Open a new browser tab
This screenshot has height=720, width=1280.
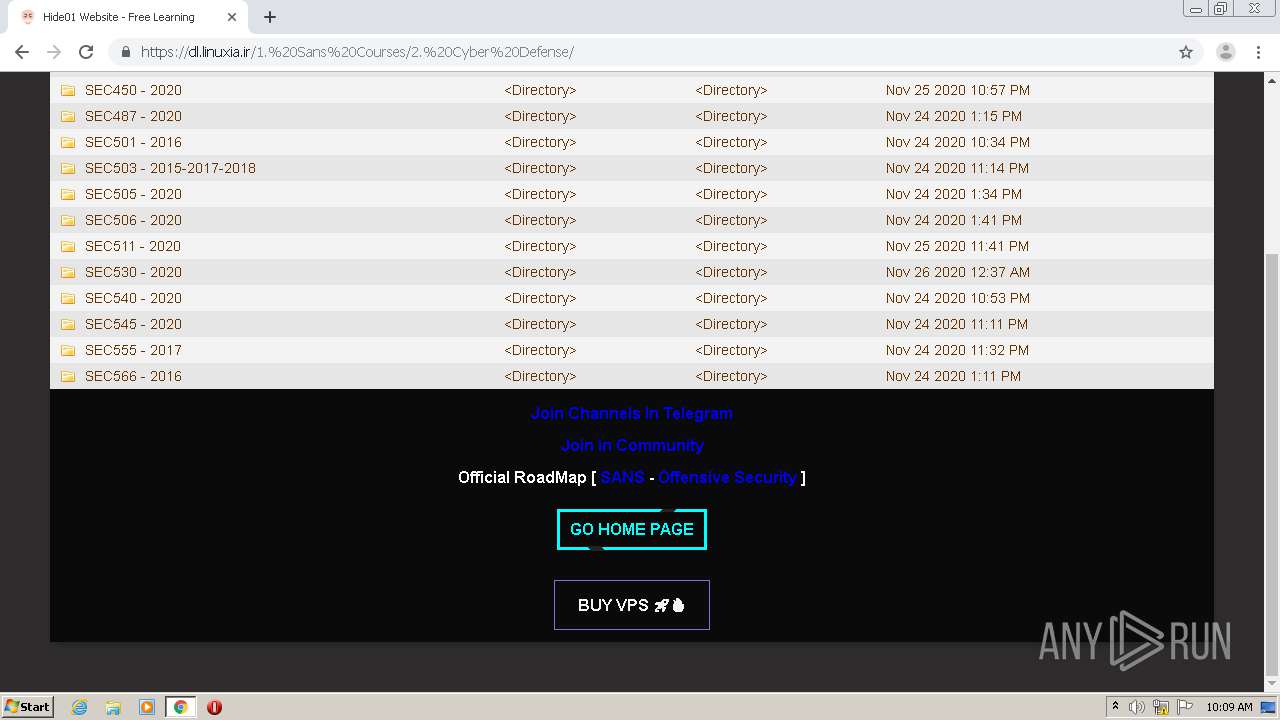click(270, 17)
